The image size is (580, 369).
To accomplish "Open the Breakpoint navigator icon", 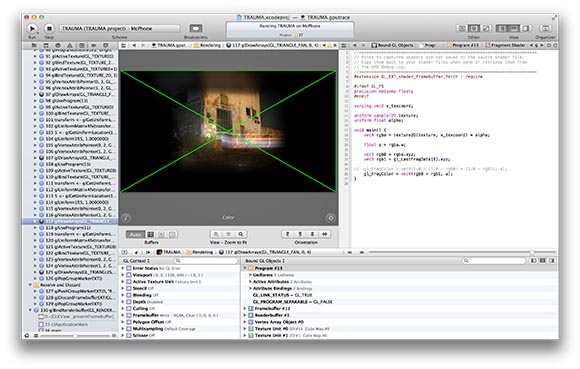I will (94, 45).
